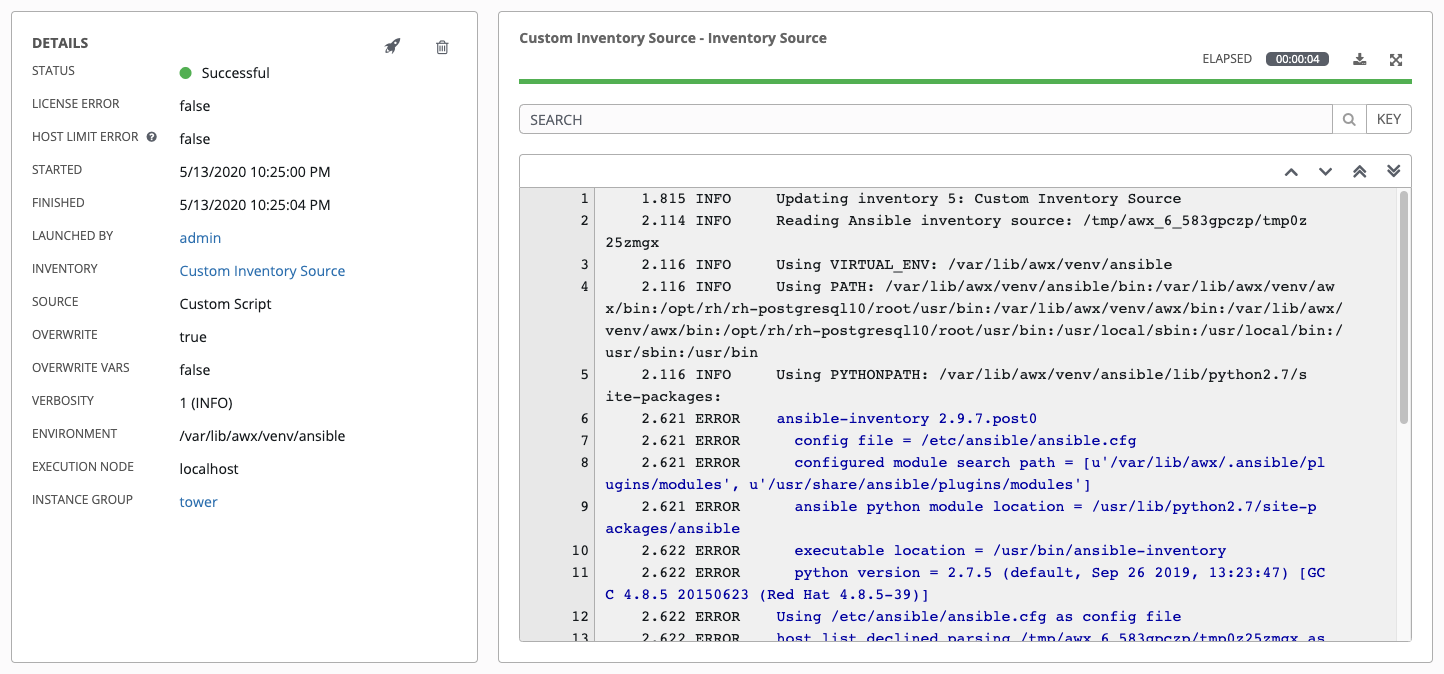Download job output
This screenshot has height=674, width=1444.
pyautogui.click(x=1360, y=59)
